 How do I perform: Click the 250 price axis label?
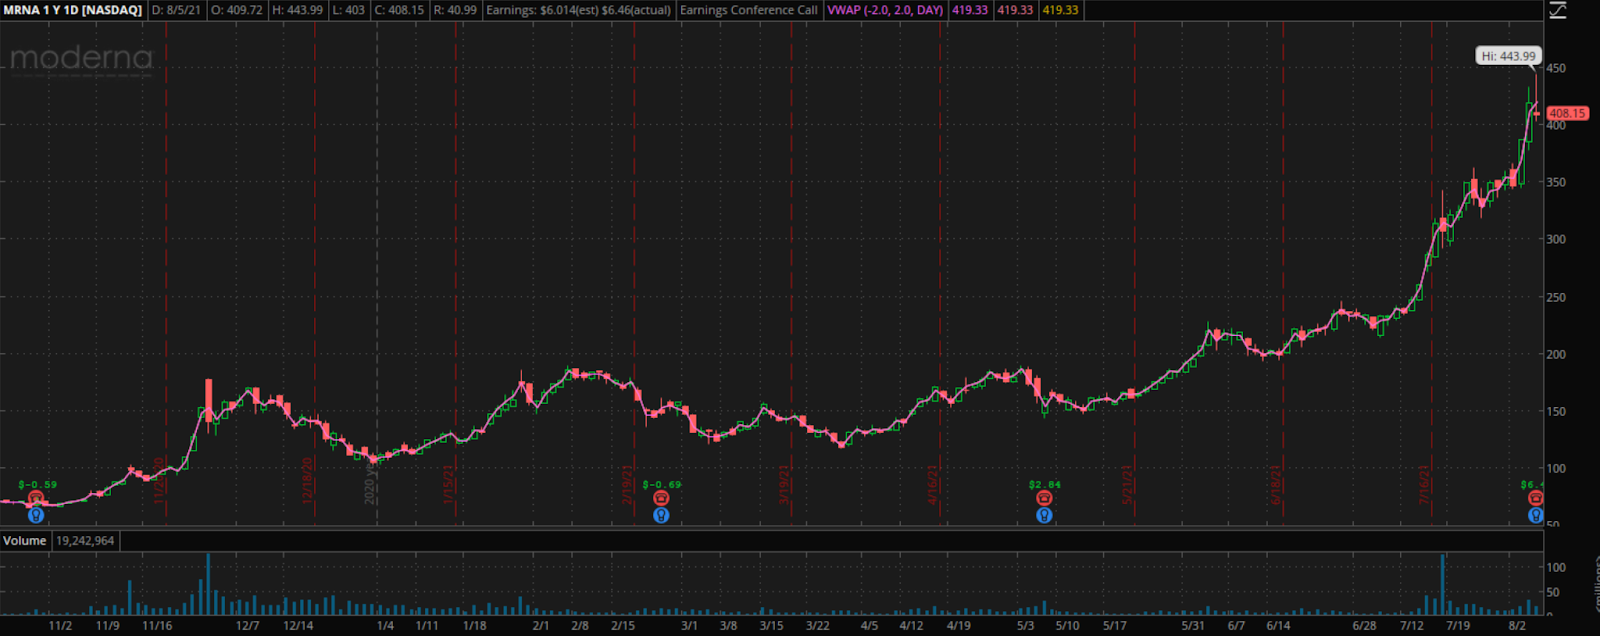(x=1556, y=298)
